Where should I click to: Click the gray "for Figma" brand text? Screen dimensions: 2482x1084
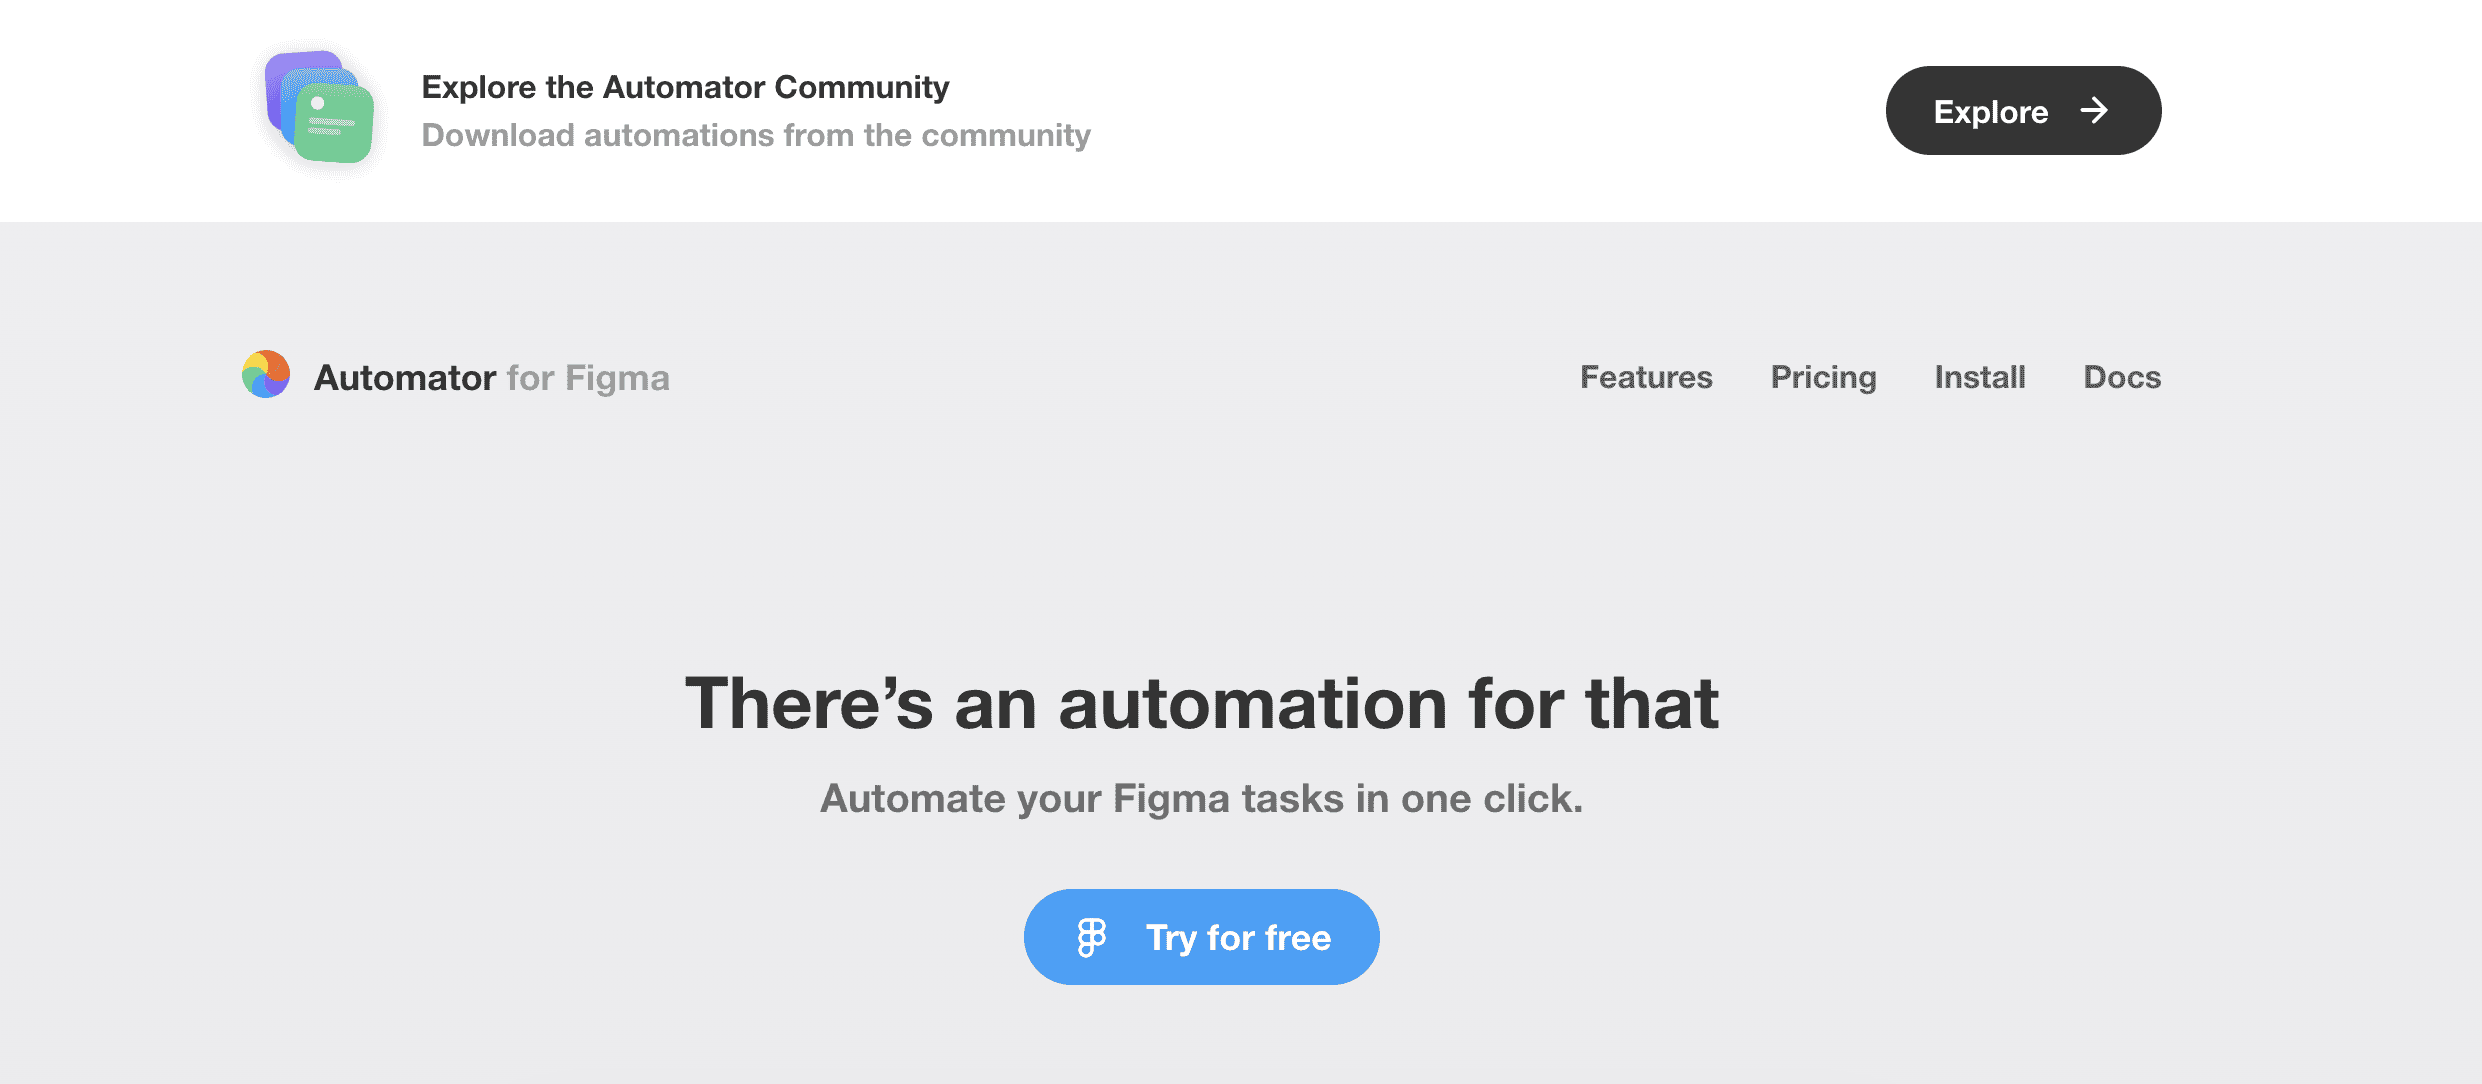[588, 378]
